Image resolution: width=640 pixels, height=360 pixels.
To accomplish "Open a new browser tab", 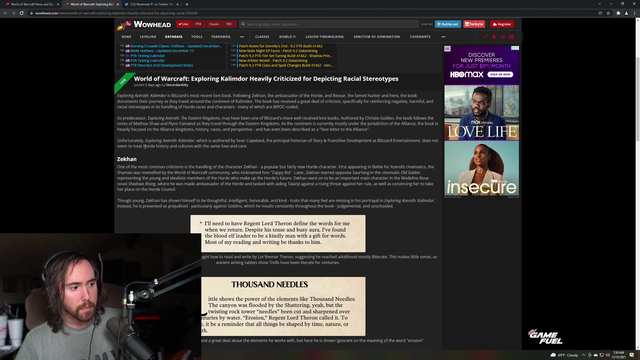I will (187, 4).
